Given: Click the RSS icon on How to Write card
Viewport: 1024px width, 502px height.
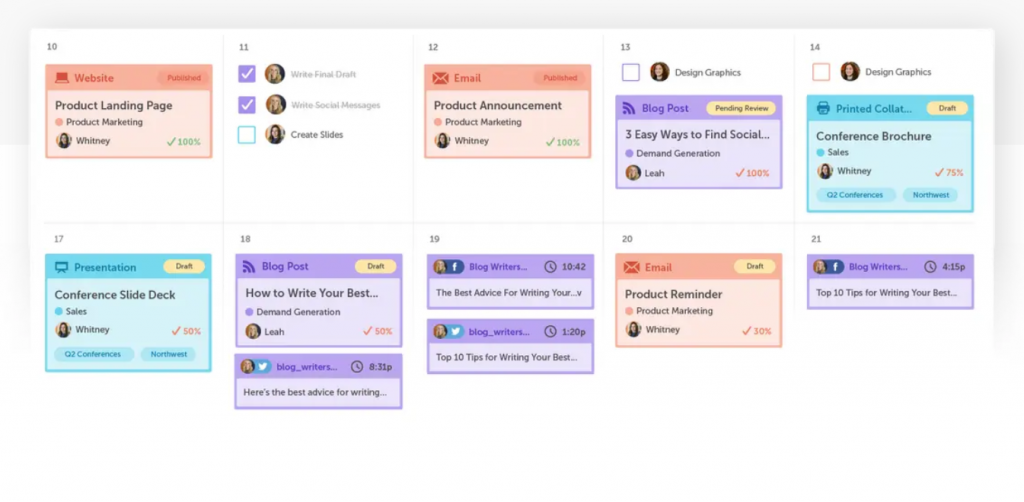Looking at the screenshot, I should tap(249, 266).
